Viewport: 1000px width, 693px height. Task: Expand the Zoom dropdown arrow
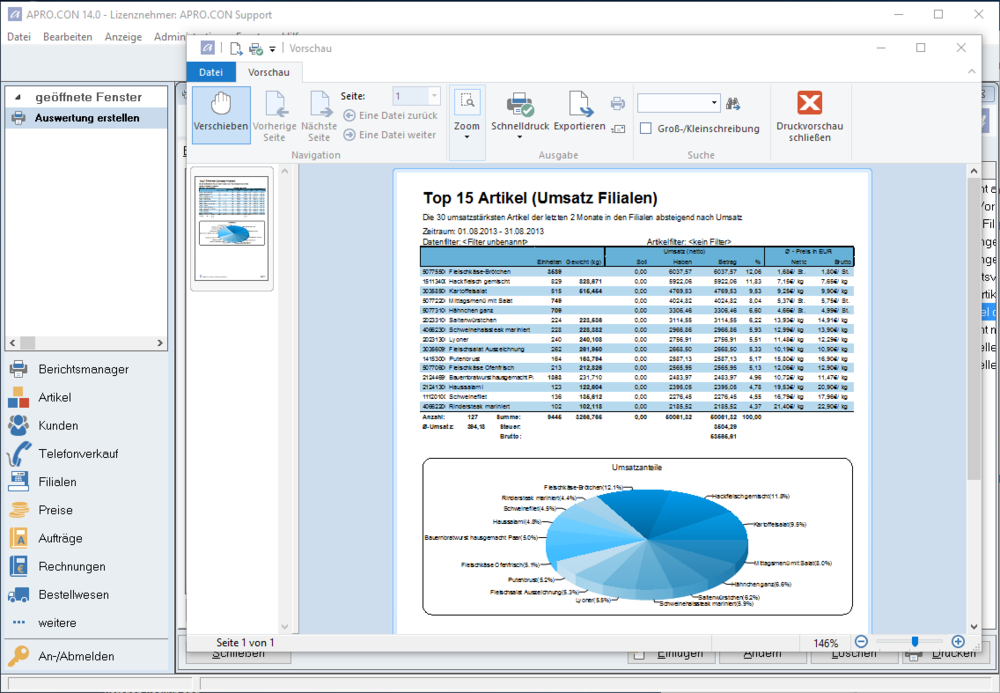point(467,138)
